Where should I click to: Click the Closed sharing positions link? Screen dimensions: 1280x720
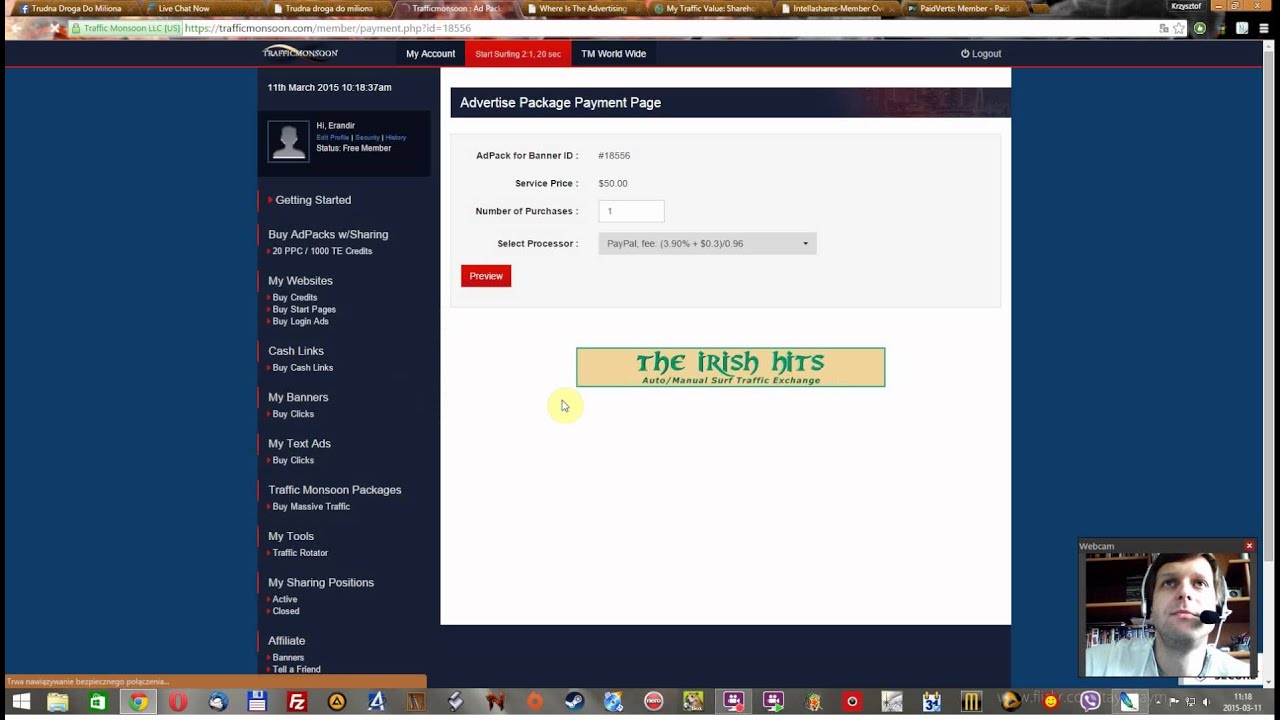[x=286, y=611]
